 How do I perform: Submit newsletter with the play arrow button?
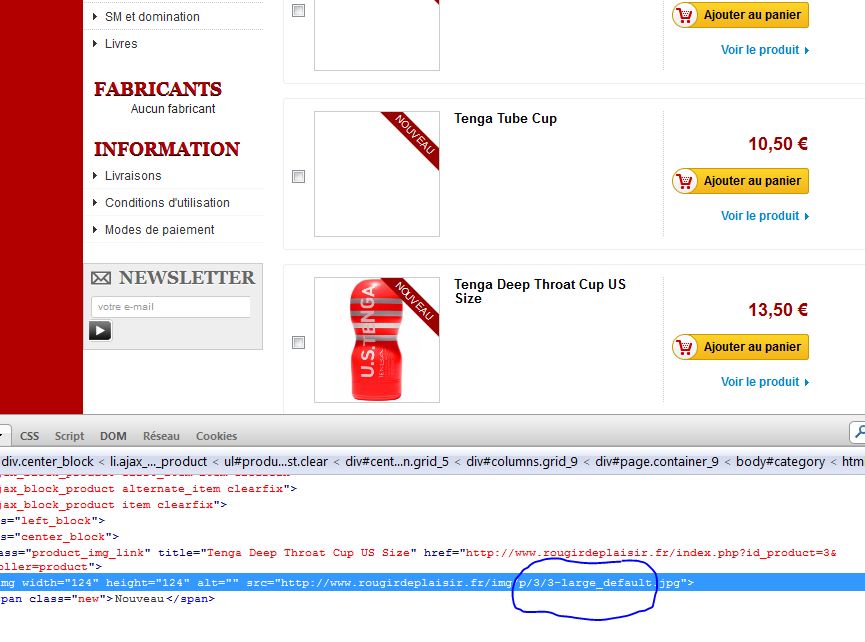point(100,331)
